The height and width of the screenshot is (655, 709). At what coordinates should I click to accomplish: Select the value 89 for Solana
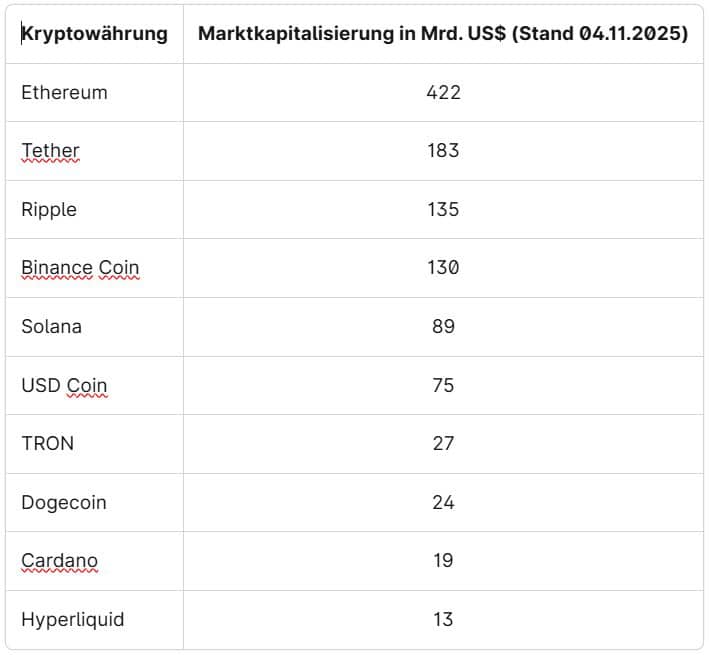443,326
